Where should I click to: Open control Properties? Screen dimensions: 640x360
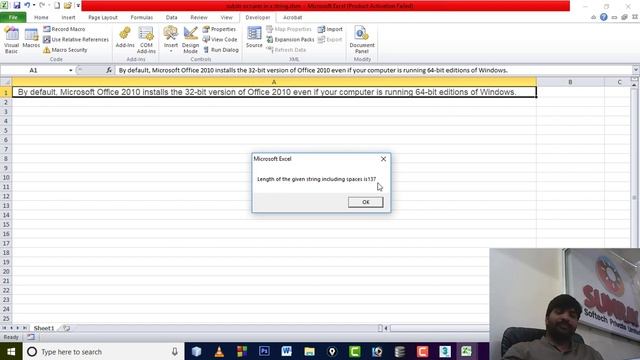pyautogui.click(x=219, y=29)
